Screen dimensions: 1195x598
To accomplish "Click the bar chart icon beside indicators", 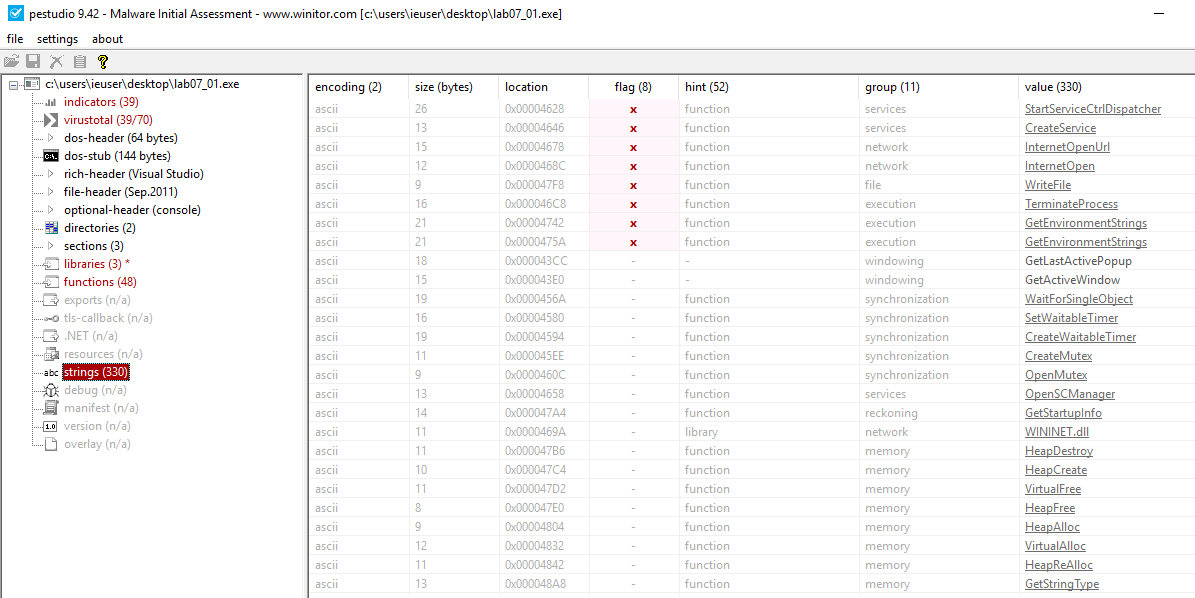I will click(x=50, y=102).
